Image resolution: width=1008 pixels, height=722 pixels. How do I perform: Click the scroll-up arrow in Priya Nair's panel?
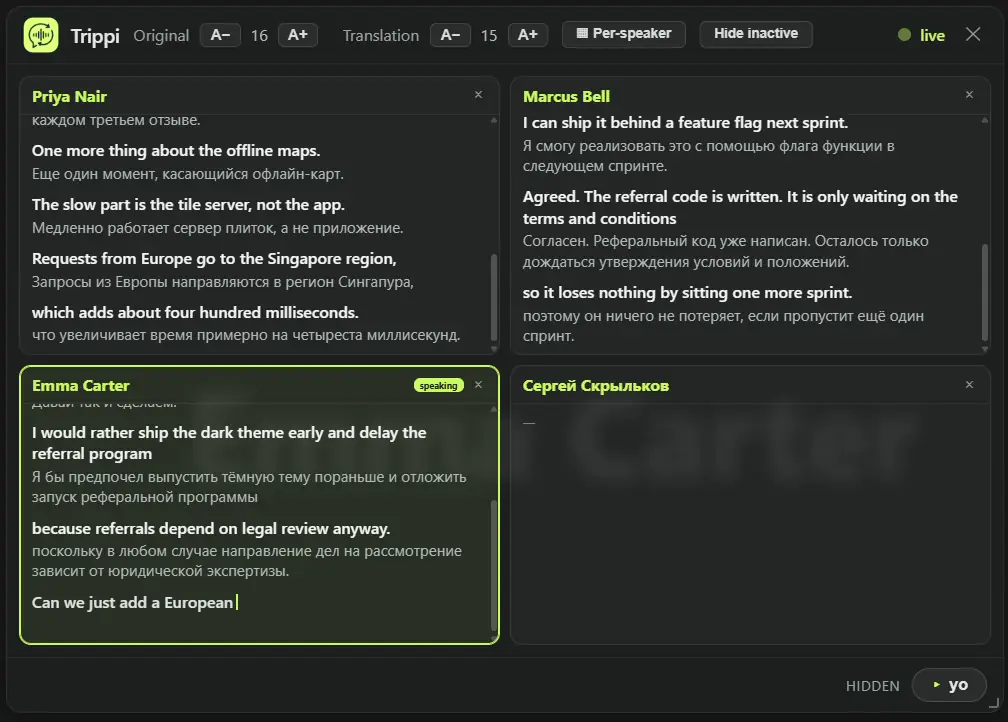pos(494,120)
